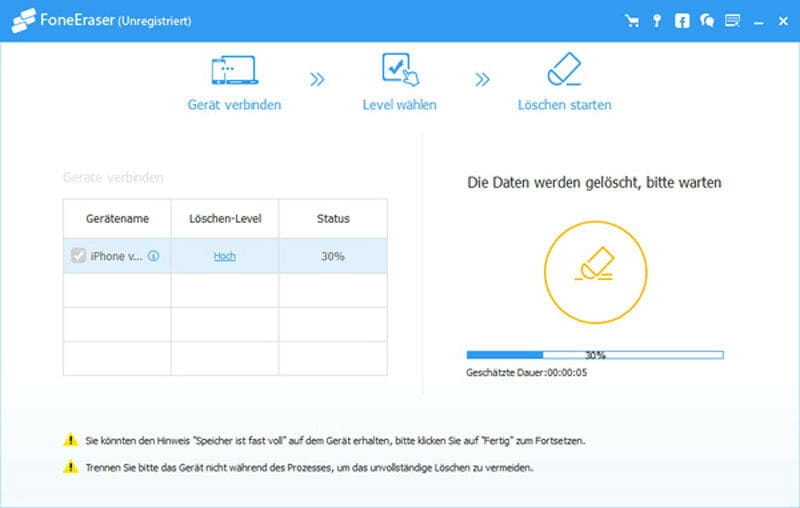The width and height of the screenshot is (800, 508).
Task: Click the Löschen-Level column header
Action: (224, 218)
